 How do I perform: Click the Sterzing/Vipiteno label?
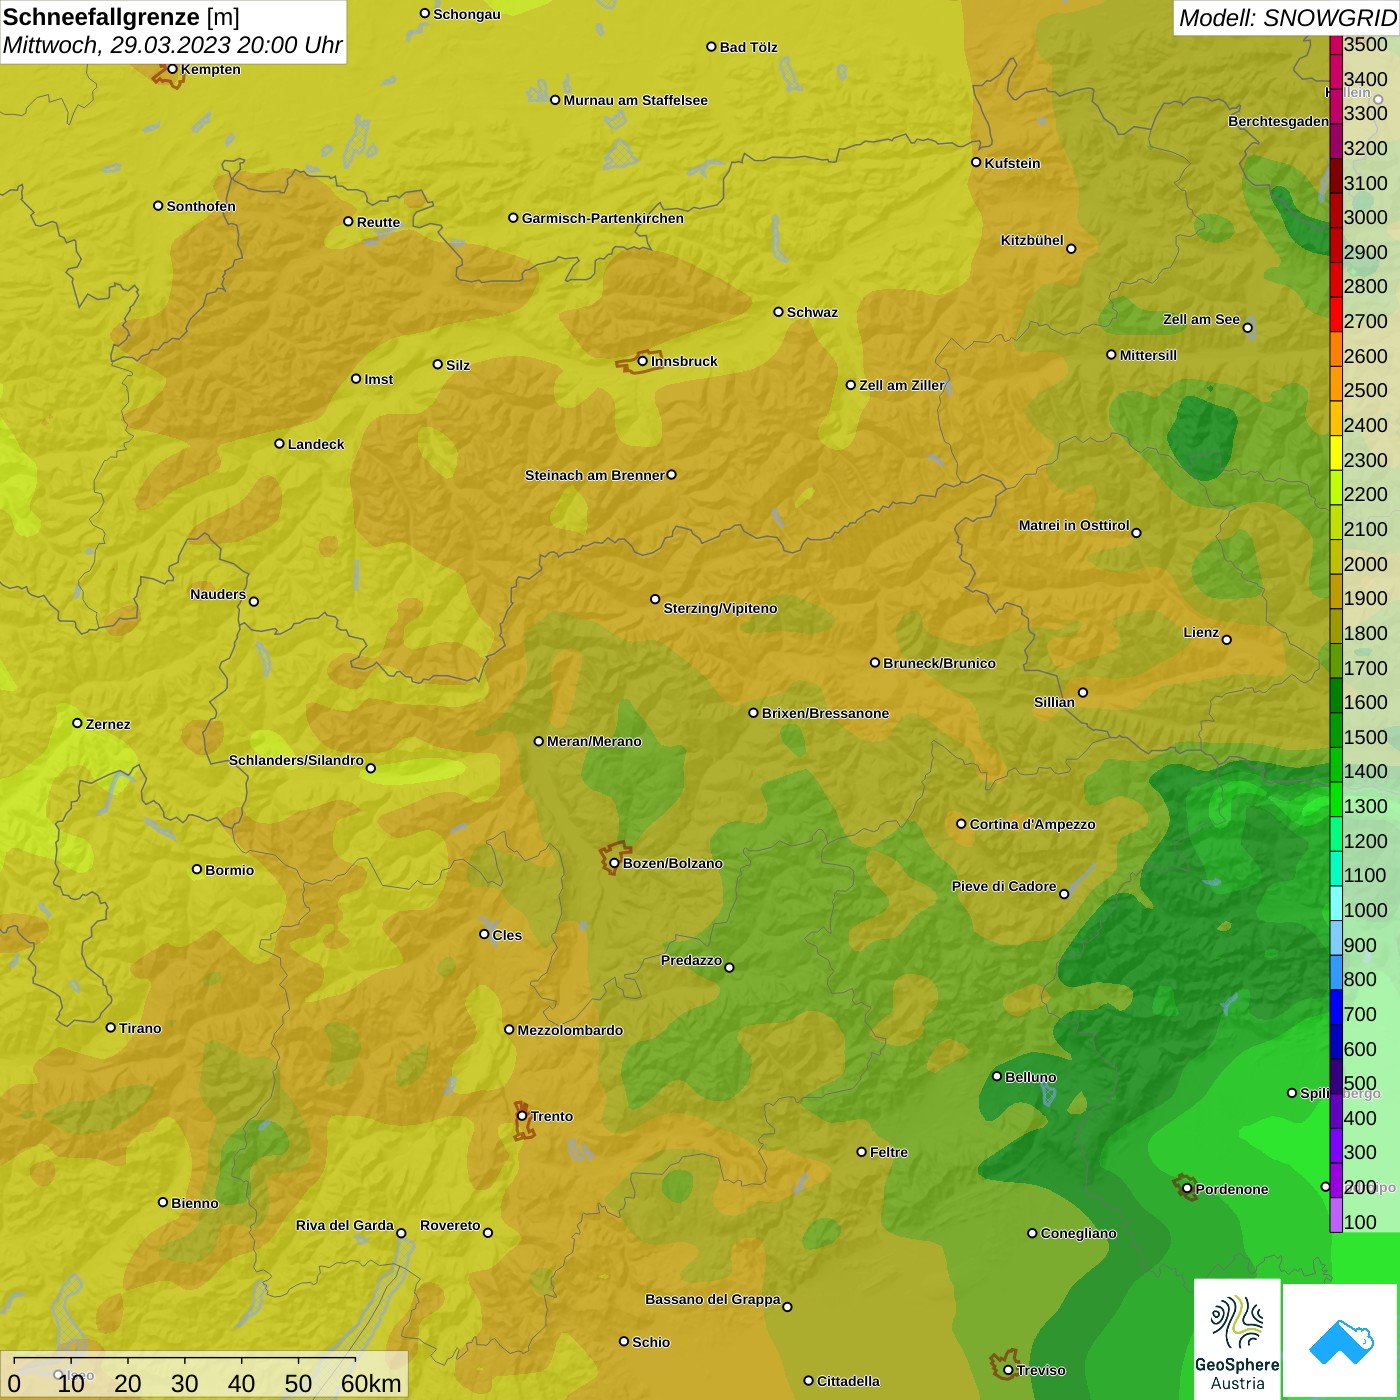tap(720, 608)
